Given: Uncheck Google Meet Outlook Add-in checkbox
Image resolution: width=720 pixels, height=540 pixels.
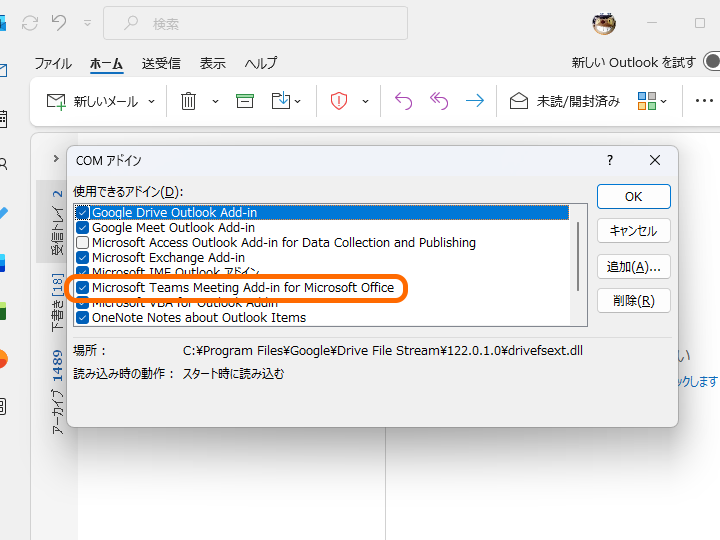Looking at the screenshot, I should tap(82, 227).
